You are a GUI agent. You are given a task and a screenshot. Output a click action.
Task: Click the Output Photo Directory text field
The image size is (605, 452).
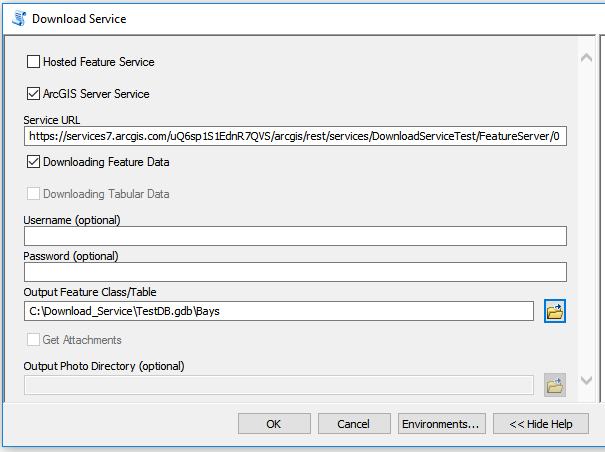pos(279,385)
